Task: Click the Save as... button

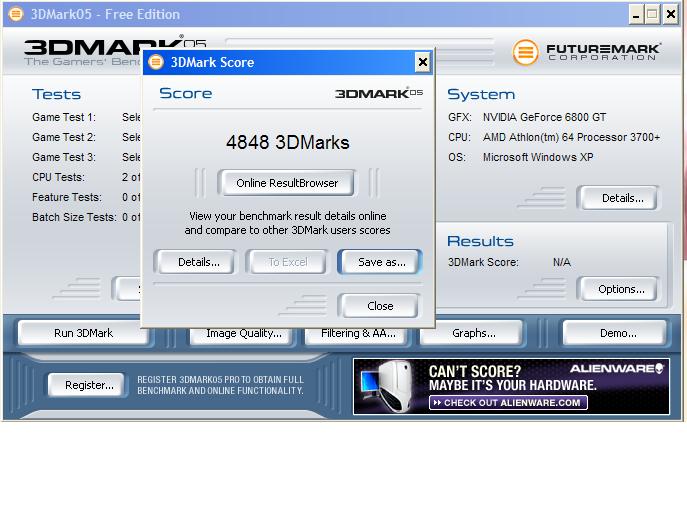Action: tap(379, 262)
